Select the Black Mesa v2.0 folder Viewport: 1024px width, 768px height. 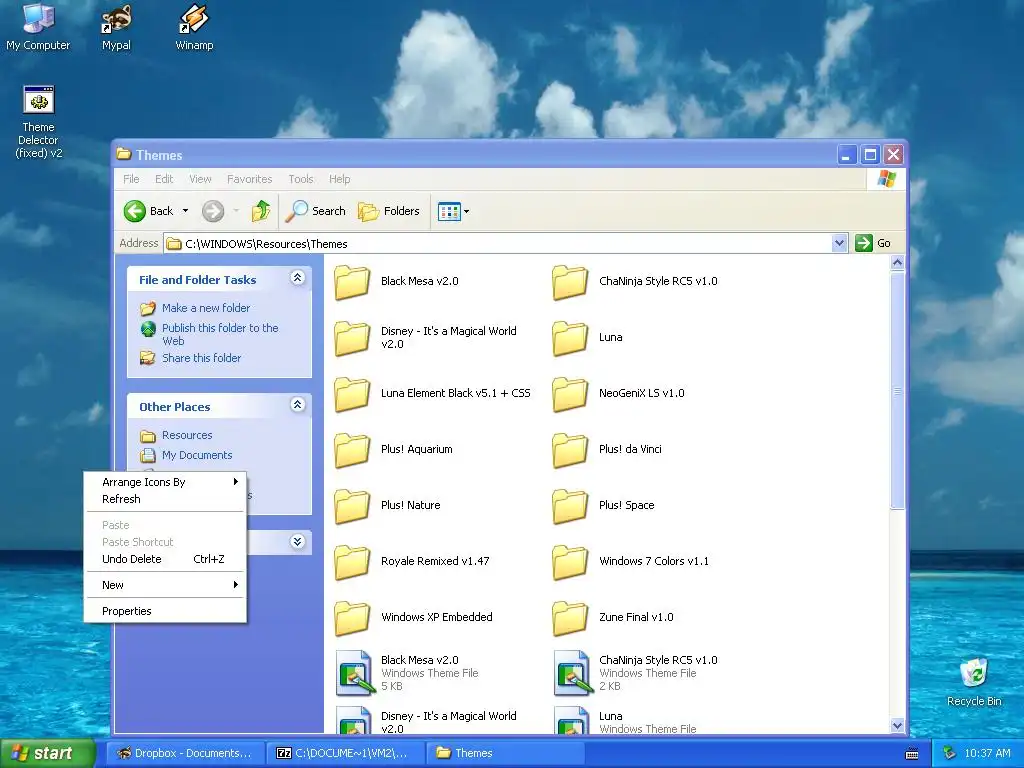(396, 281)
